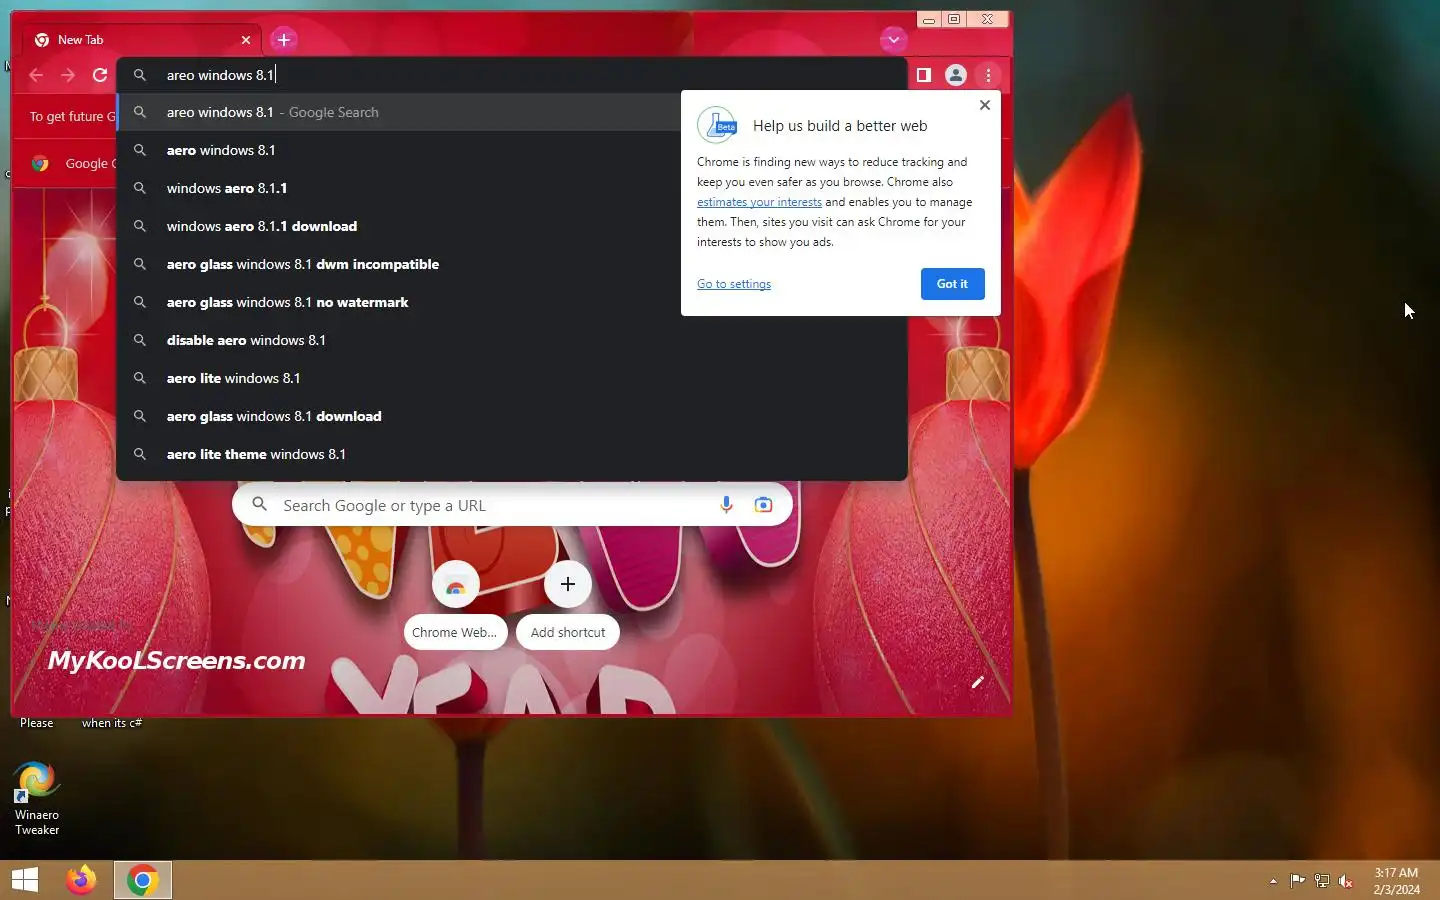Search by image with the camera lens icon

[x=764, y=505]
